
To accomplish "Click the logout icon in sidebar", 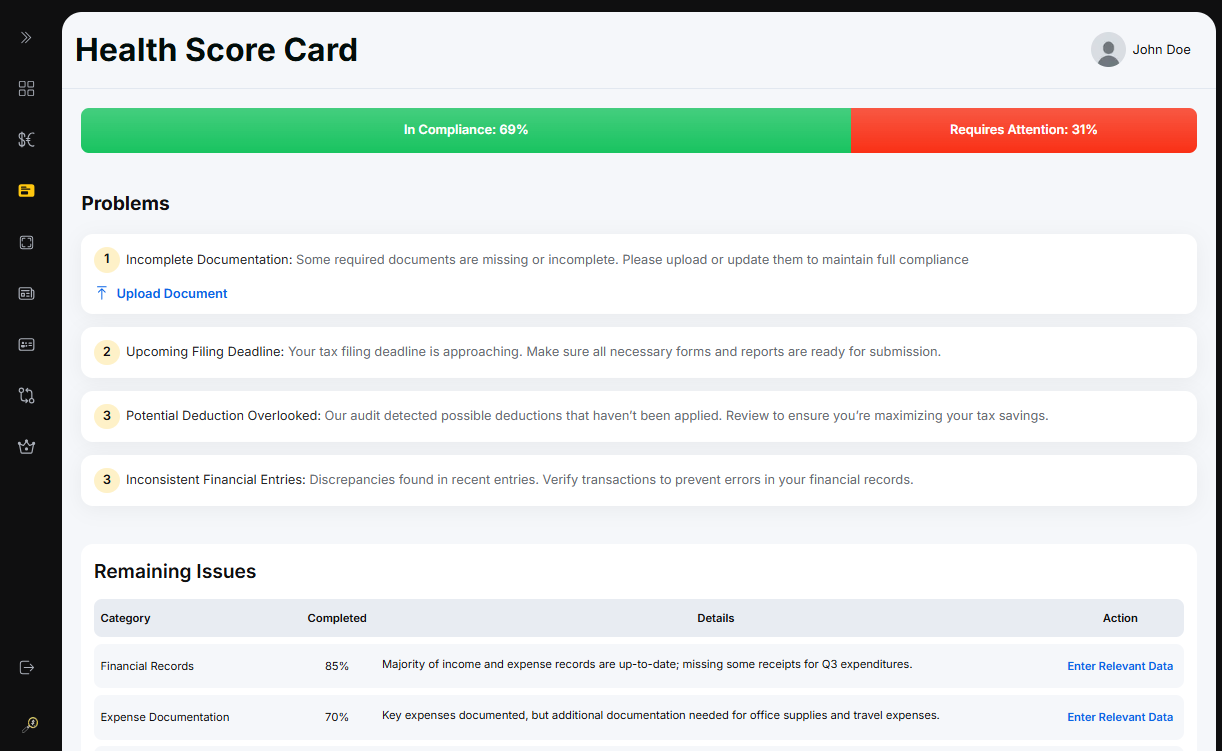I will pos(27,667).
